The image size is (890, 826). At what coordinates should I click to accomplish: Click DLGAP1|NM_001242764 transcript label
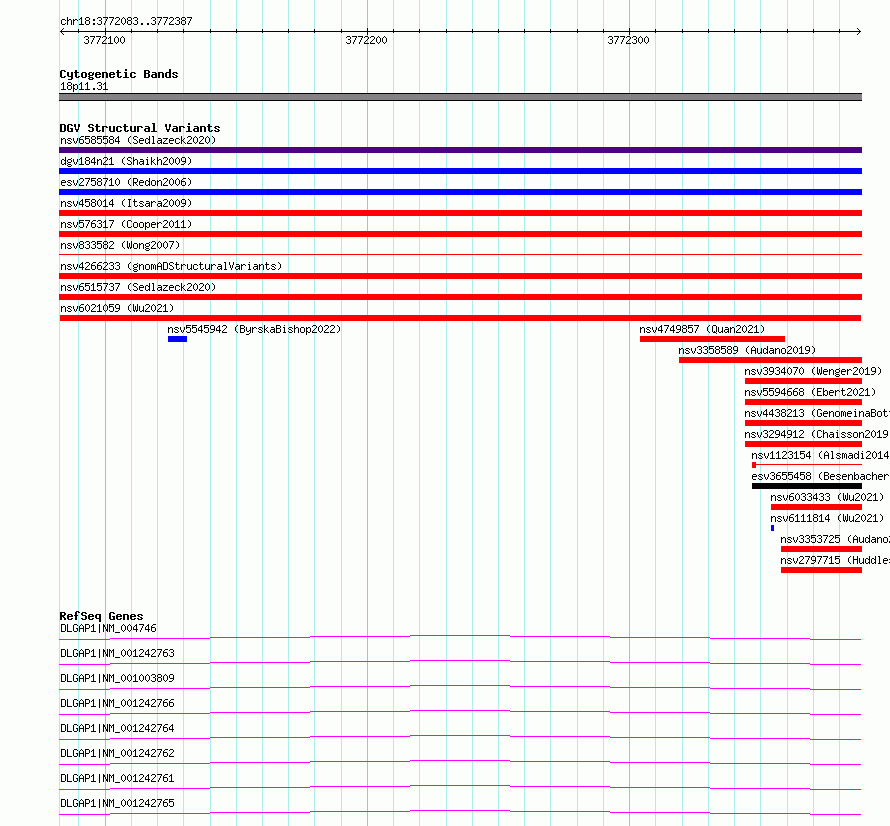point(117,728)
